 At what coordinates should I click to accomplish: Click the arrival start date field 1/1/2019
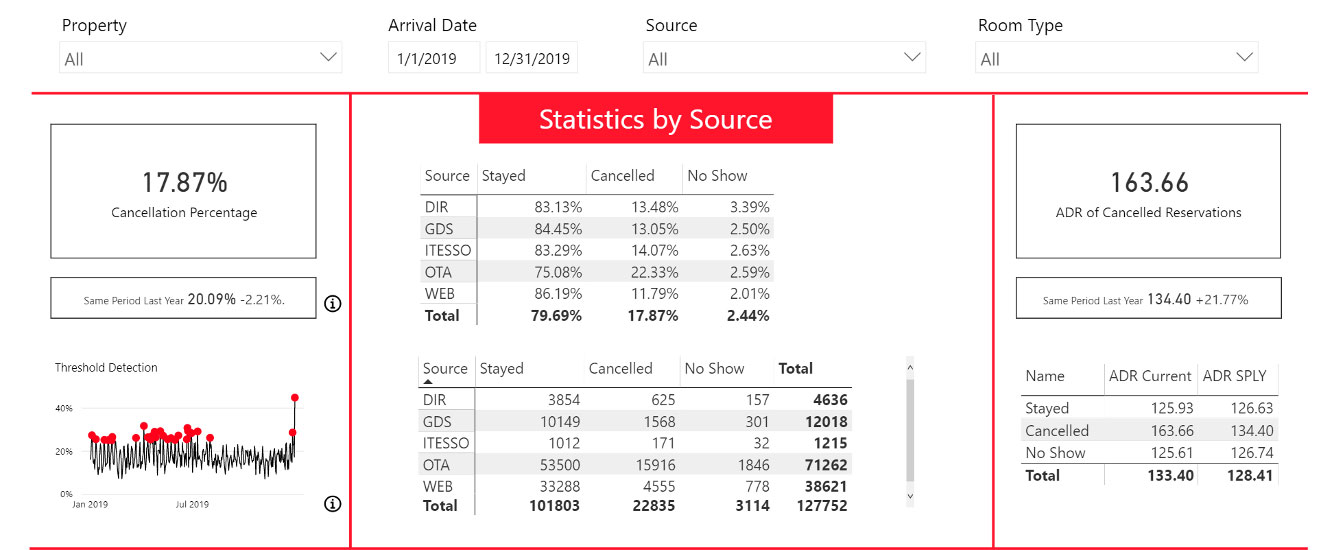433,58
